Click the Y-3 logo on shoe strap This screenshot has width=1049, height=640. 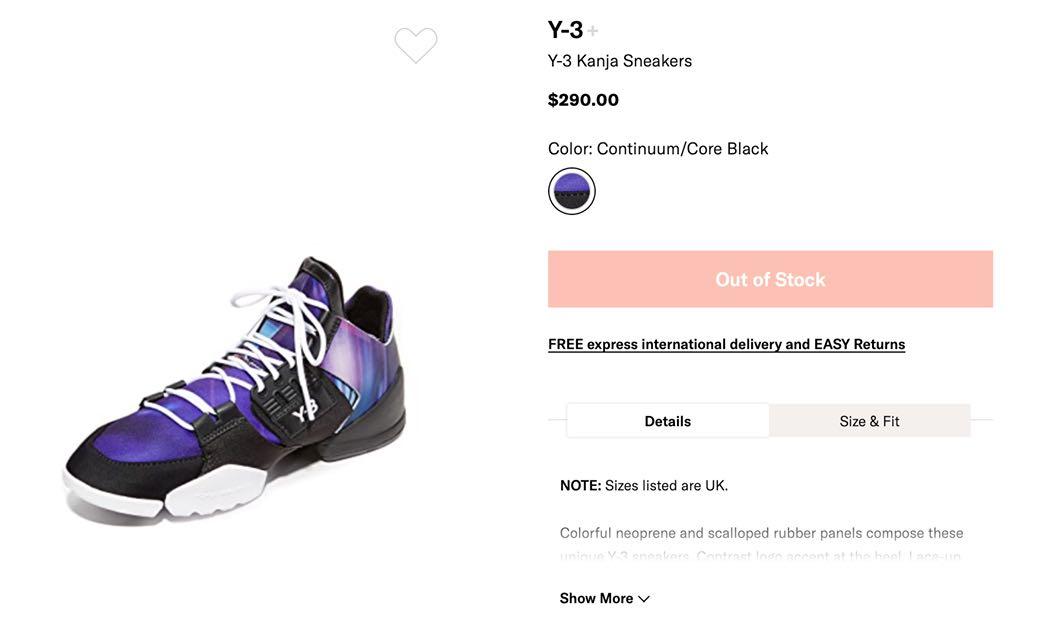tap(306, 411)
